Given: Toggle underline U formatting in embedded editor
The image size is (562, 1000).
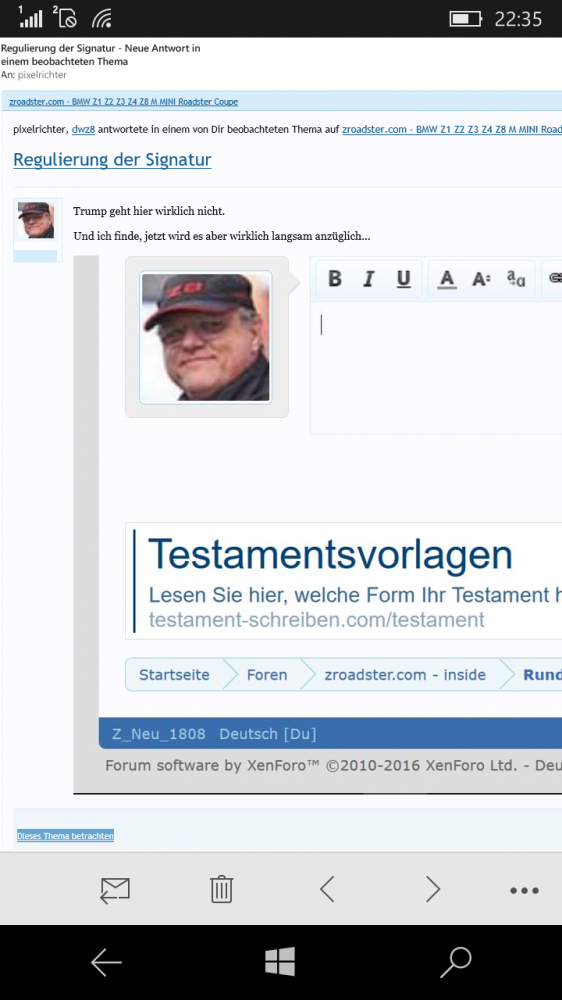Looking at the screenshot, I should coord(403,279).
